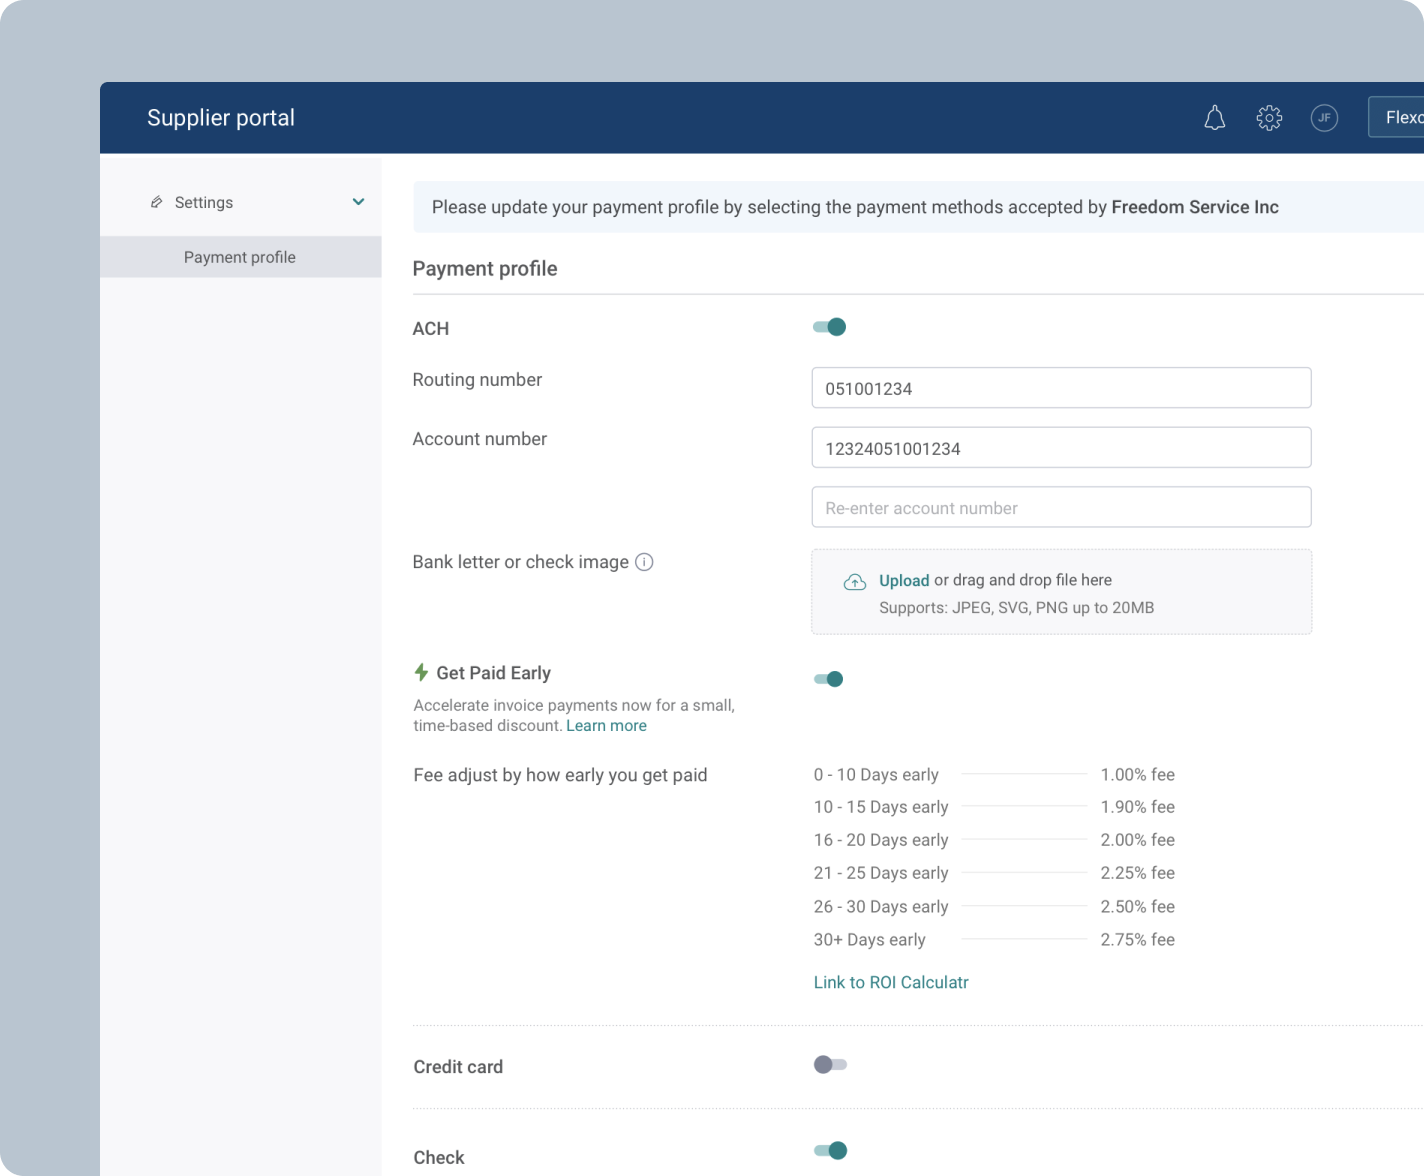This screenshot has height=1176, width=1424.
Task: Toggle the Check payment switch off
Action: click(x=829, y=1150)
